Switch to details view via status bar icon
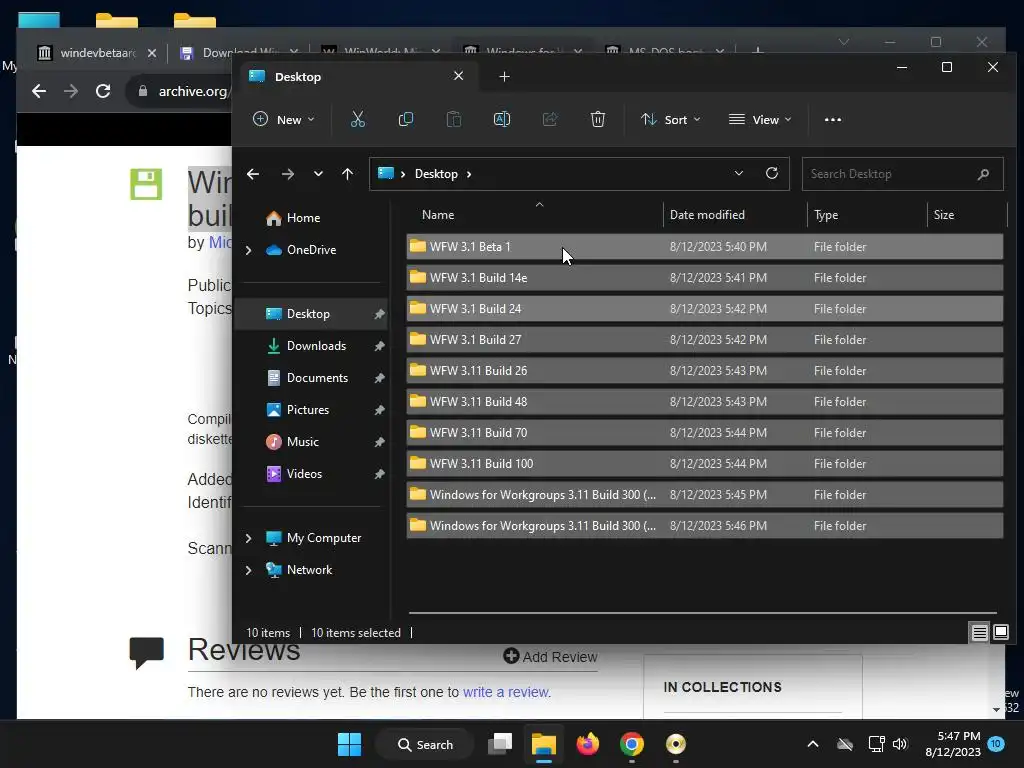The image size is (1024, 768). [980, 632]
